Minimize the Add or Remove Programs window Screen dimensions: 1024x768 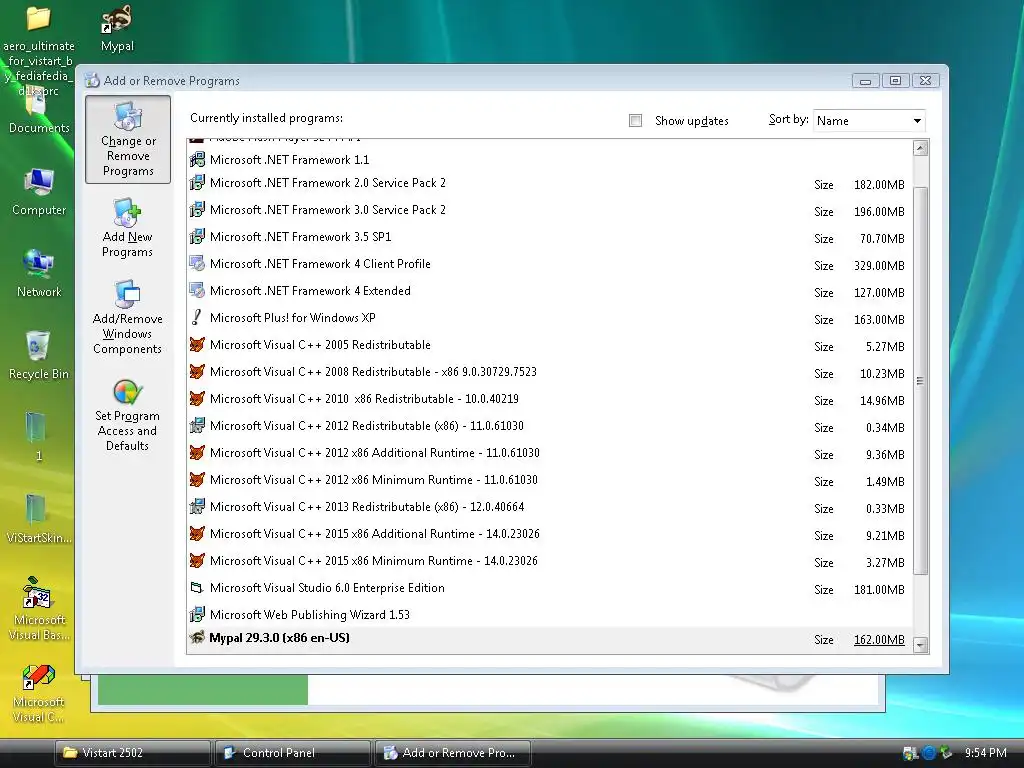[x=866, y=80]
